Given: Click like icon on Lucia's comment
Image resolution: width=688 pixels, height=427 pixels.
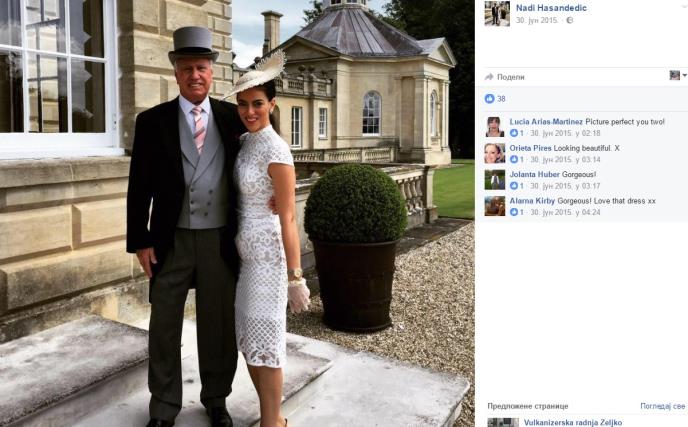Looking at the screenshot, I should coord(513,133).
